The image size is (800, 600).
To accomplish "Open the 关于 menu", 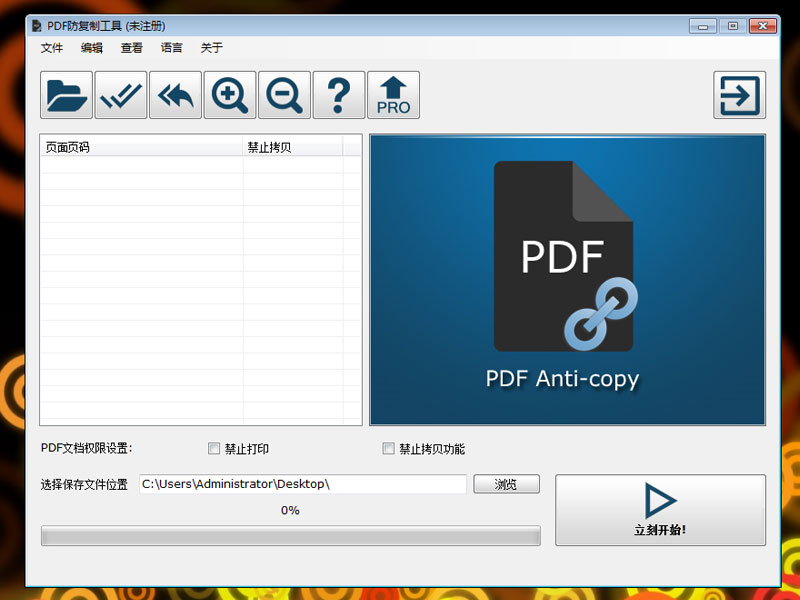I will click(211, 48).
